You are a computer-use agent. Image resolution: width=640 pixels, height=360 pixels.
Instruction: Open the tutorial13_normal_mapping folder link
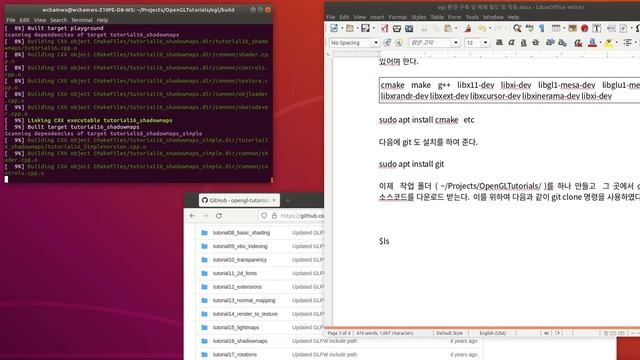click(x=244, y=300)
